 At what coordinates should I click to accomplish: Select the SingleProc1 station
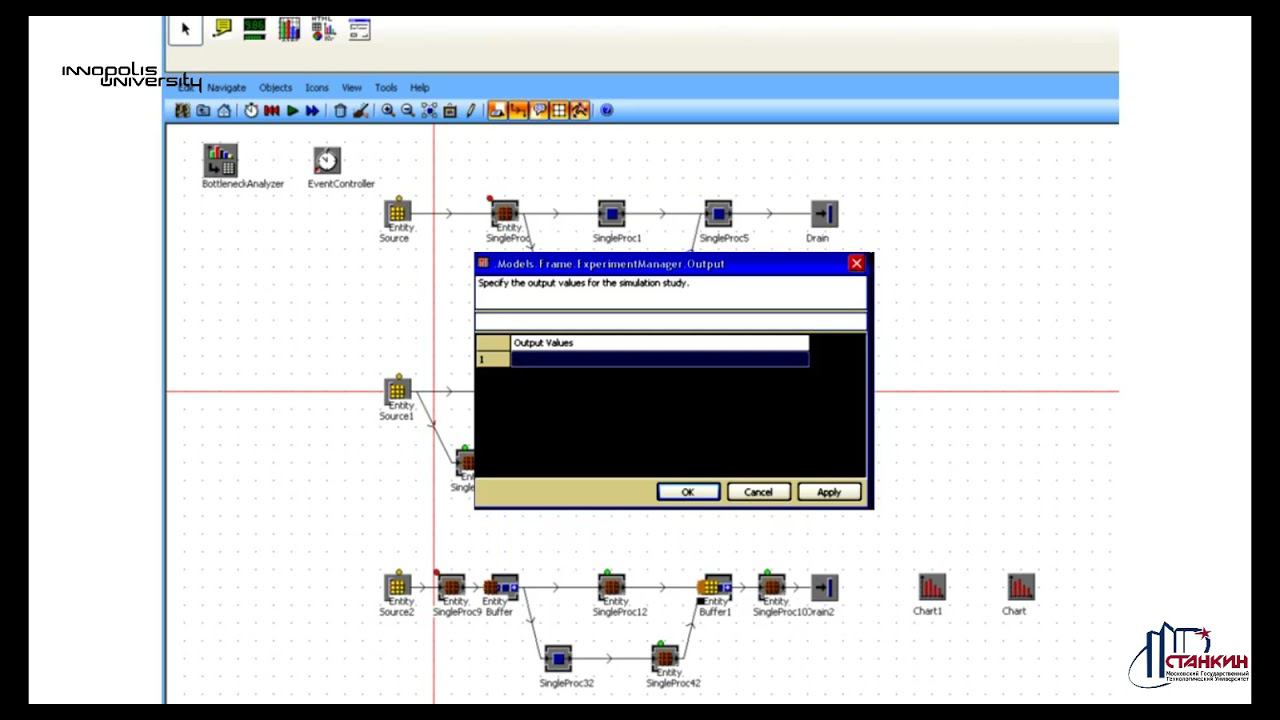pyautogui.click(x=612, y=213)
